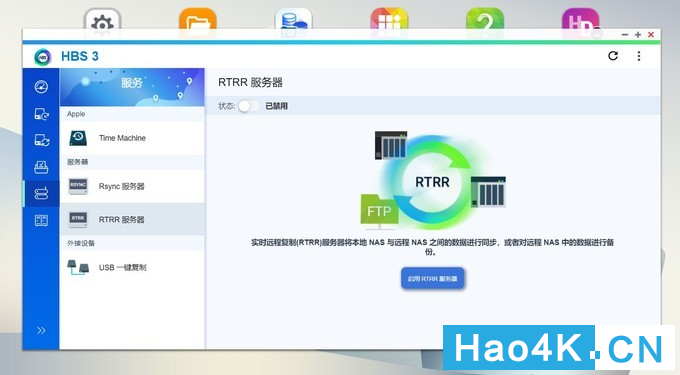The width and height of the screenshot is (680, 375).
Task: Open the Backup & Restore sidebar icon
Action: click(x=41, y=114)
